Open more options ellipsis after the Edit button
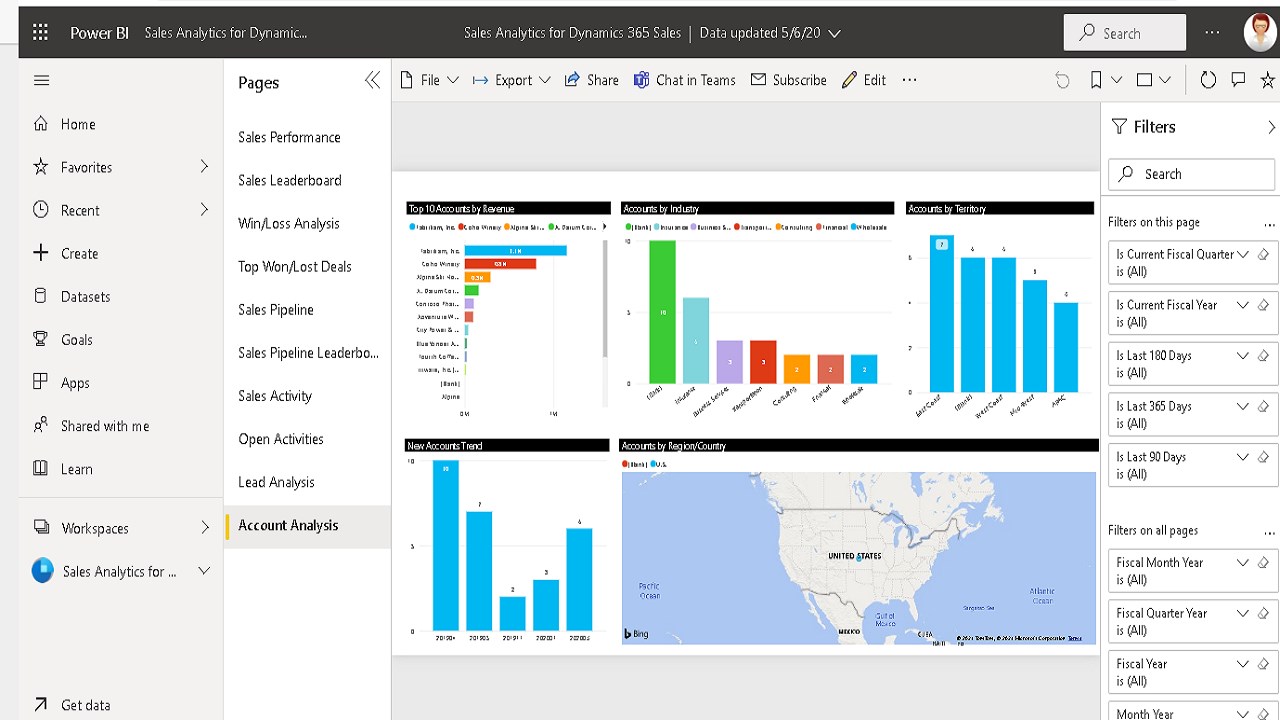Viewport: 1280px width, 720px height. pos(909,80)
